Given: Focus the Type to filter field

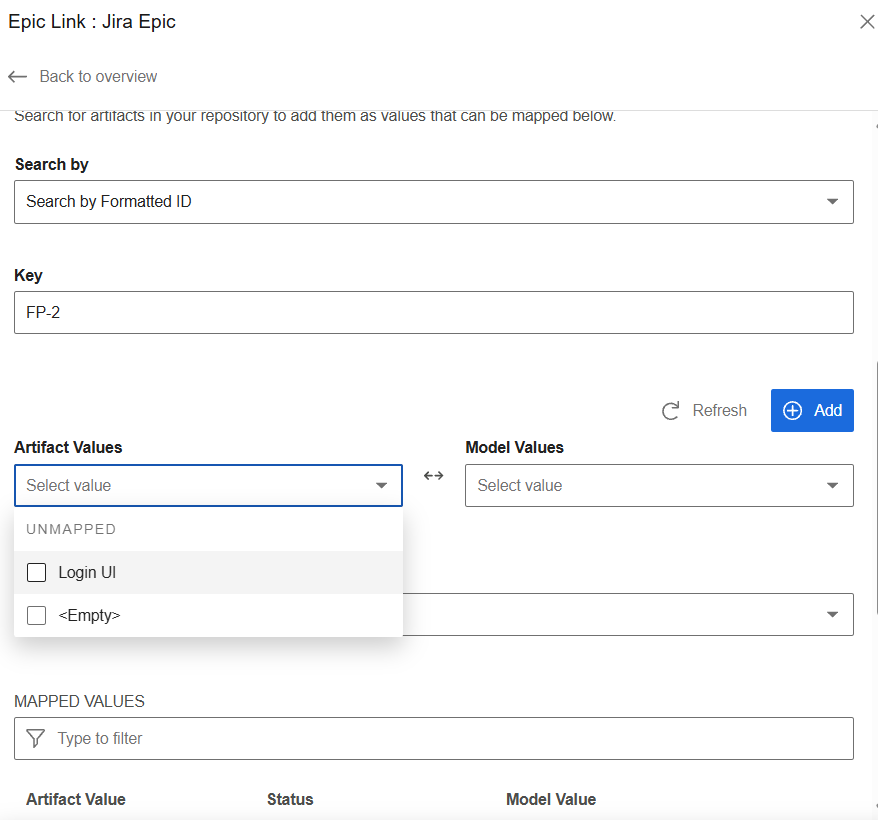Looking at the screenshot, I should [450, 739].
